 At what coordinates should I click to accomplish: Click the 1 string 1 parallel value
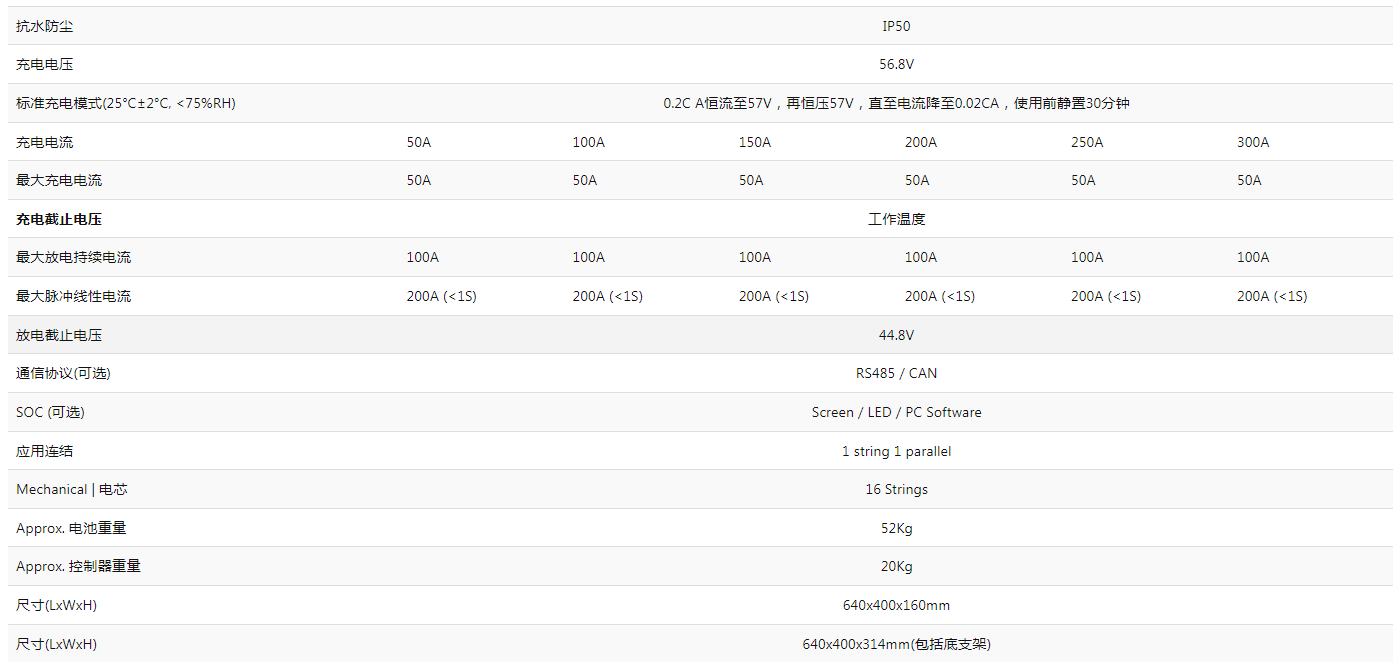coord(896,451)
